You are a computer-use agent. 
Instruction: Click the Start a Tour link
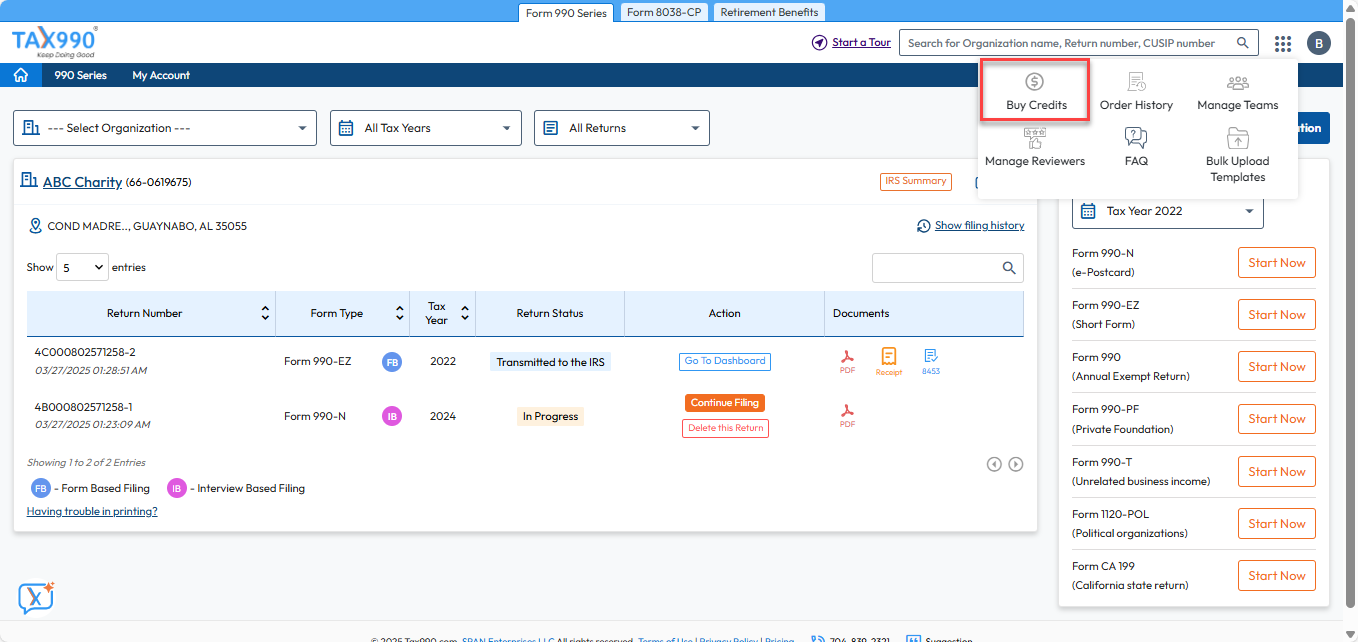861,43
